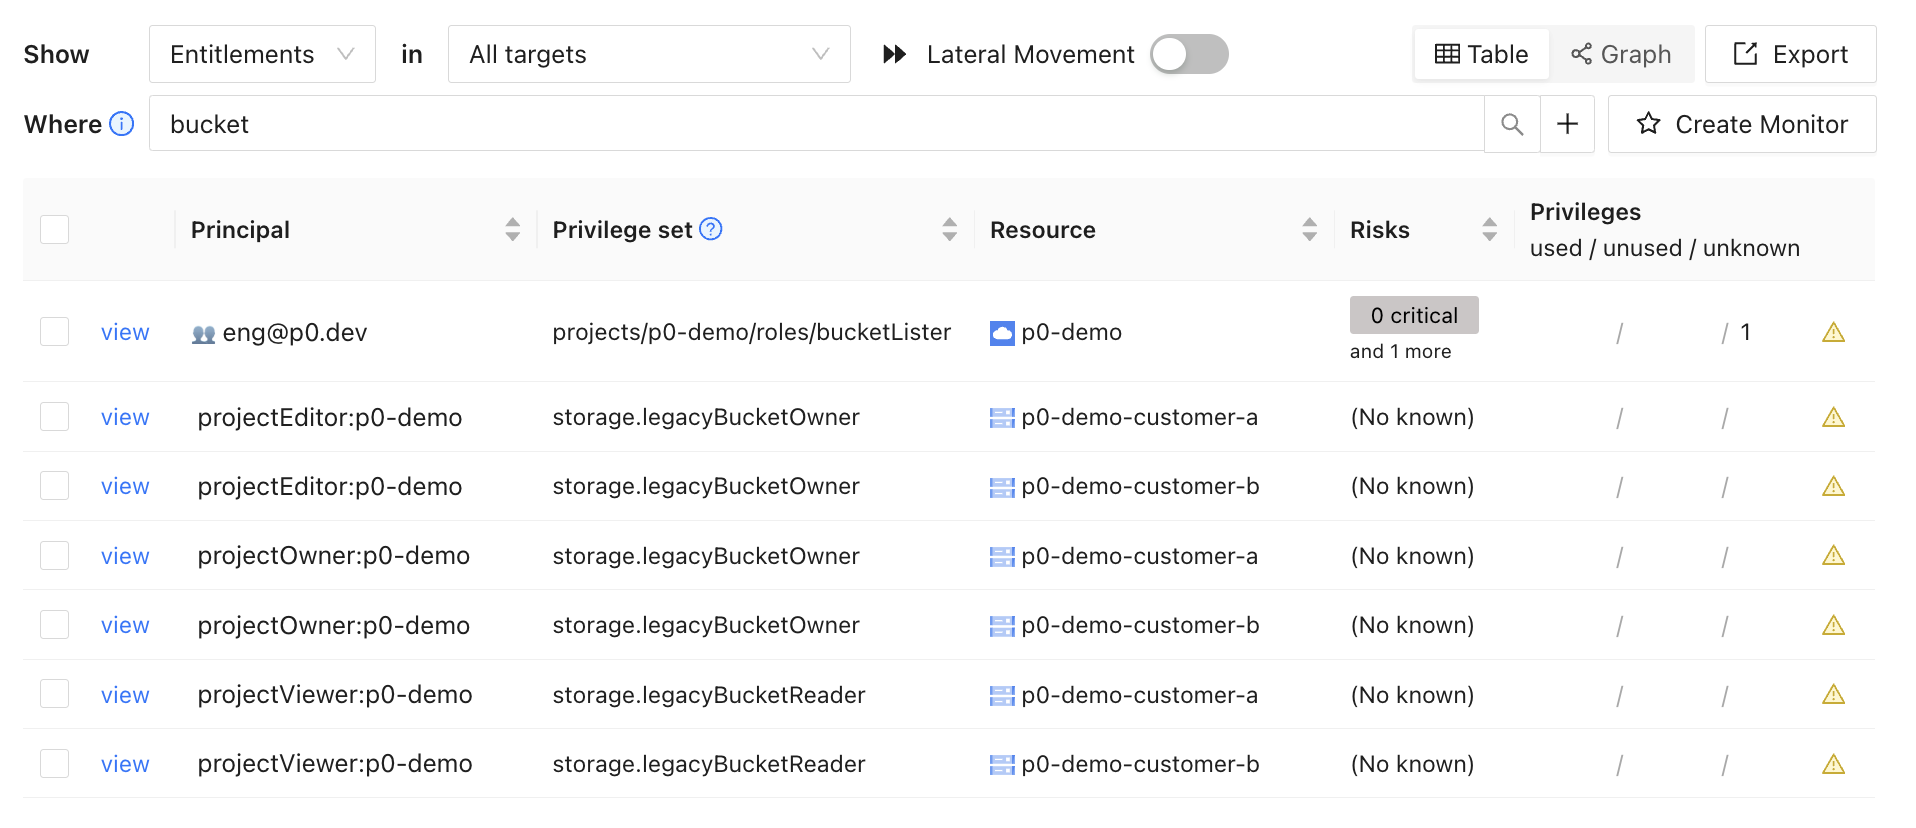Click the plus icon to add filter

(x=1567, y=124)
